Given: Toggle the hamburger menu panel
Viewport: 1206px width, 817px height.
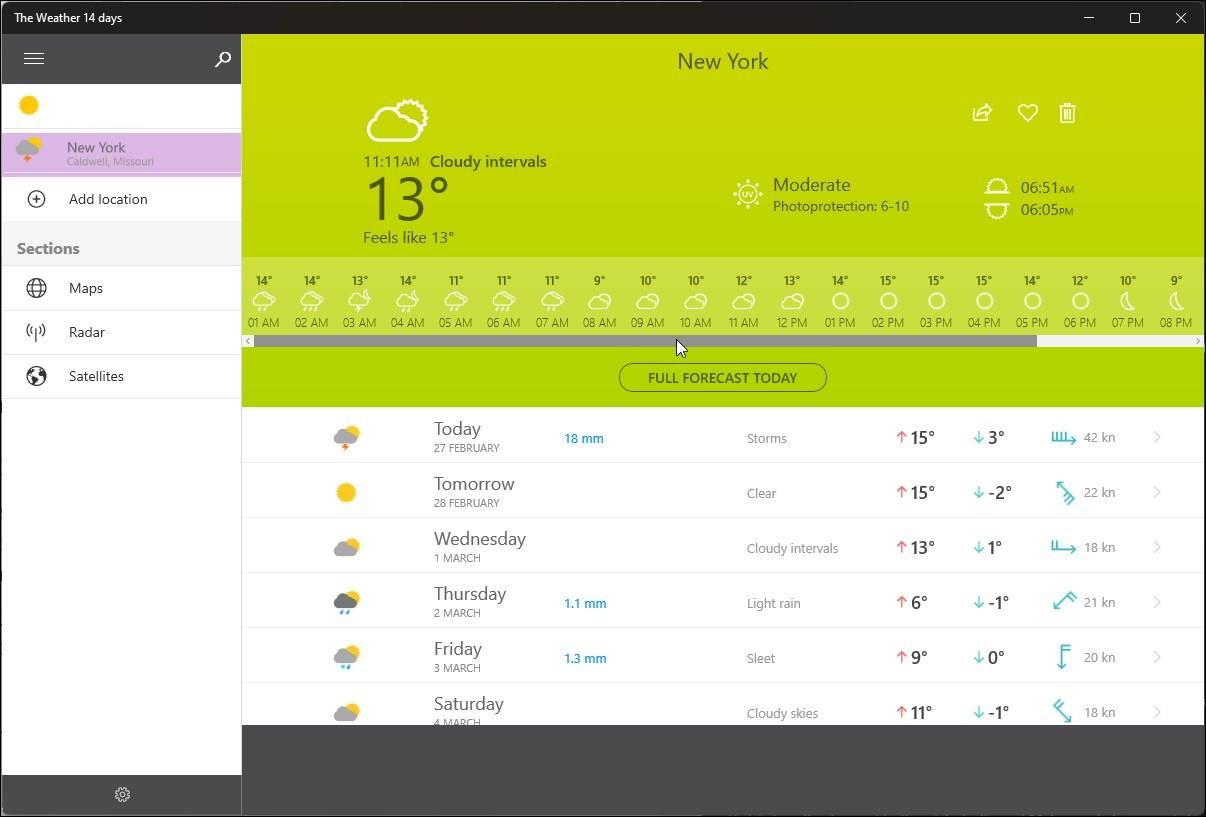Looking at the screenshot, I should pyautogui.click(x=33, y=58).
